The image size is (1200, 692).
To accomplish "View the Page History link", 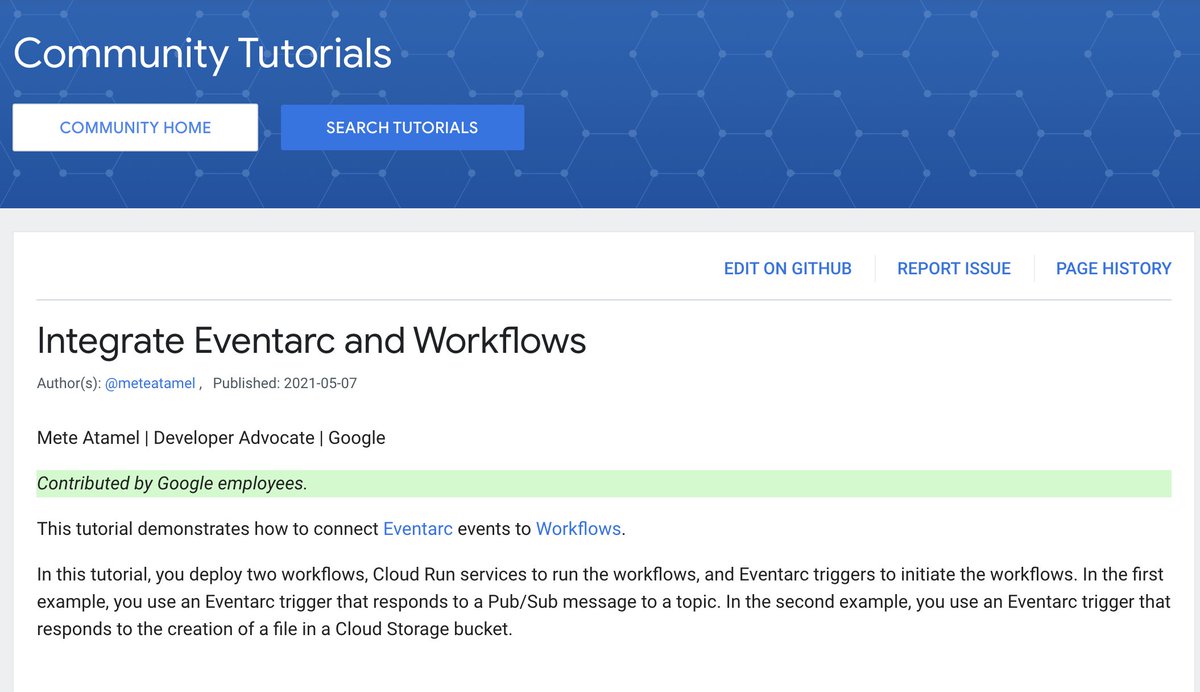I will pos(1114,268).
